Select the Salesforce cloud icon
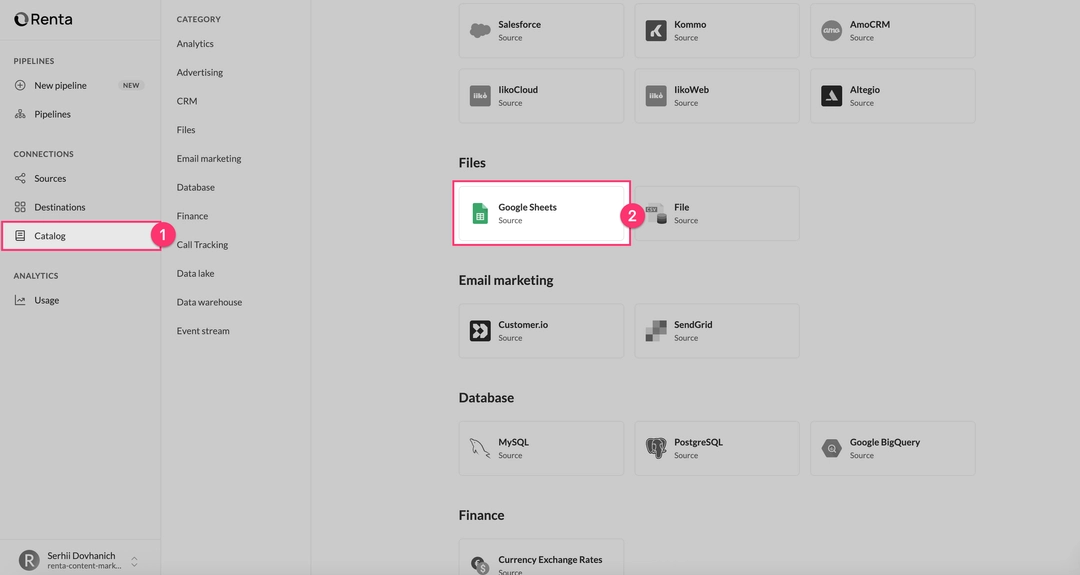The width and height of the screenshot is (1080, 575). tap(480, 30)
